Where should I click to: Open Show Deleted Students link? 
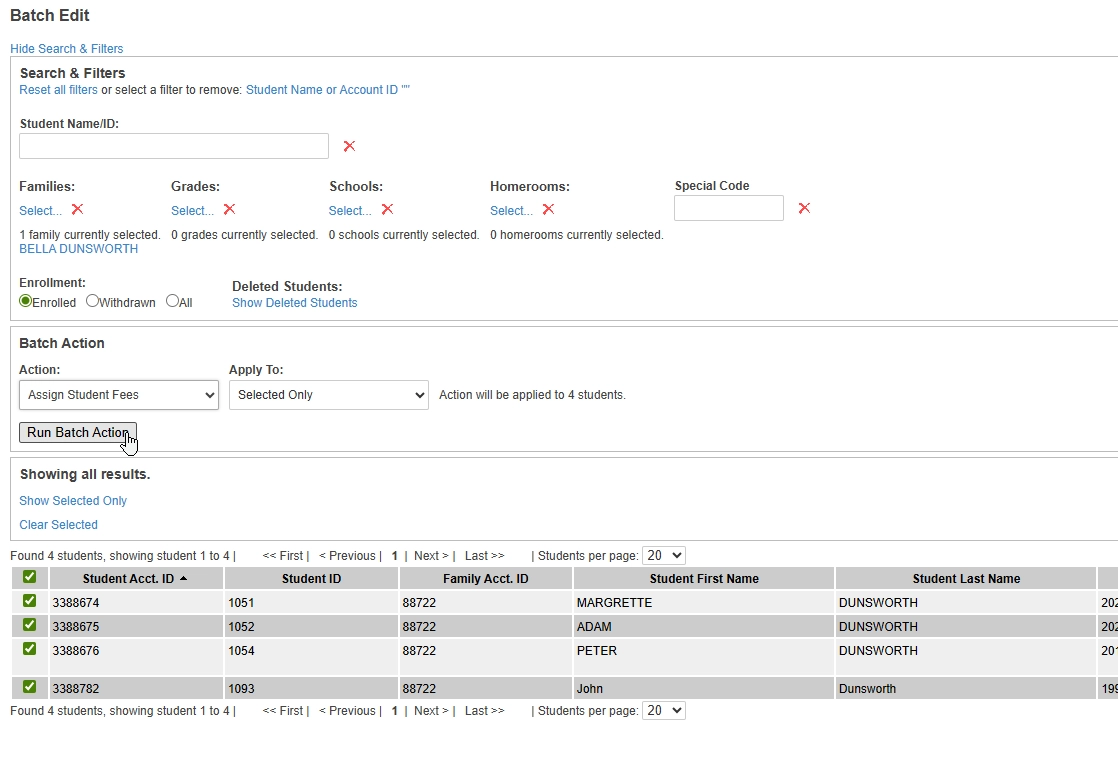coord(294,303)
